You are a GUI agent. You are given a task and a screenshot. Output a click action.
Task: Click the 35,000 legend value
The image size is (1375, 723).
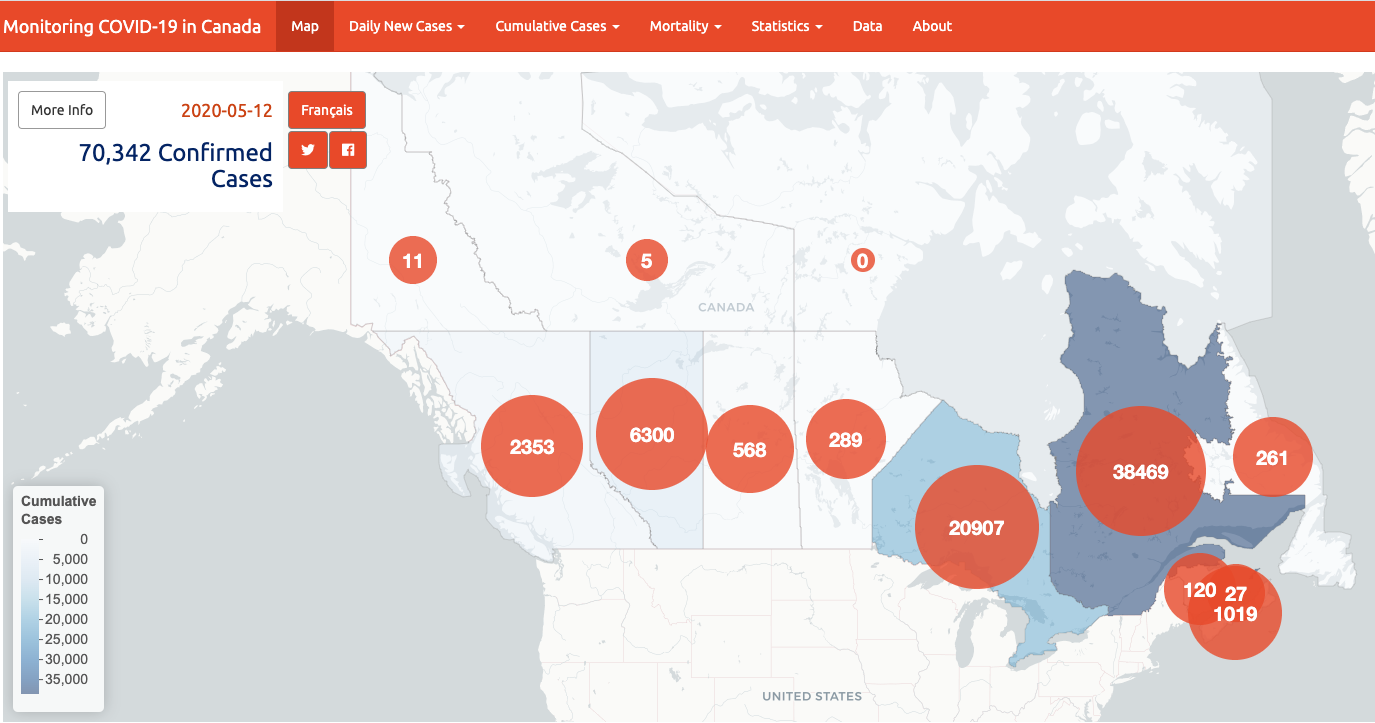[67, 679]
